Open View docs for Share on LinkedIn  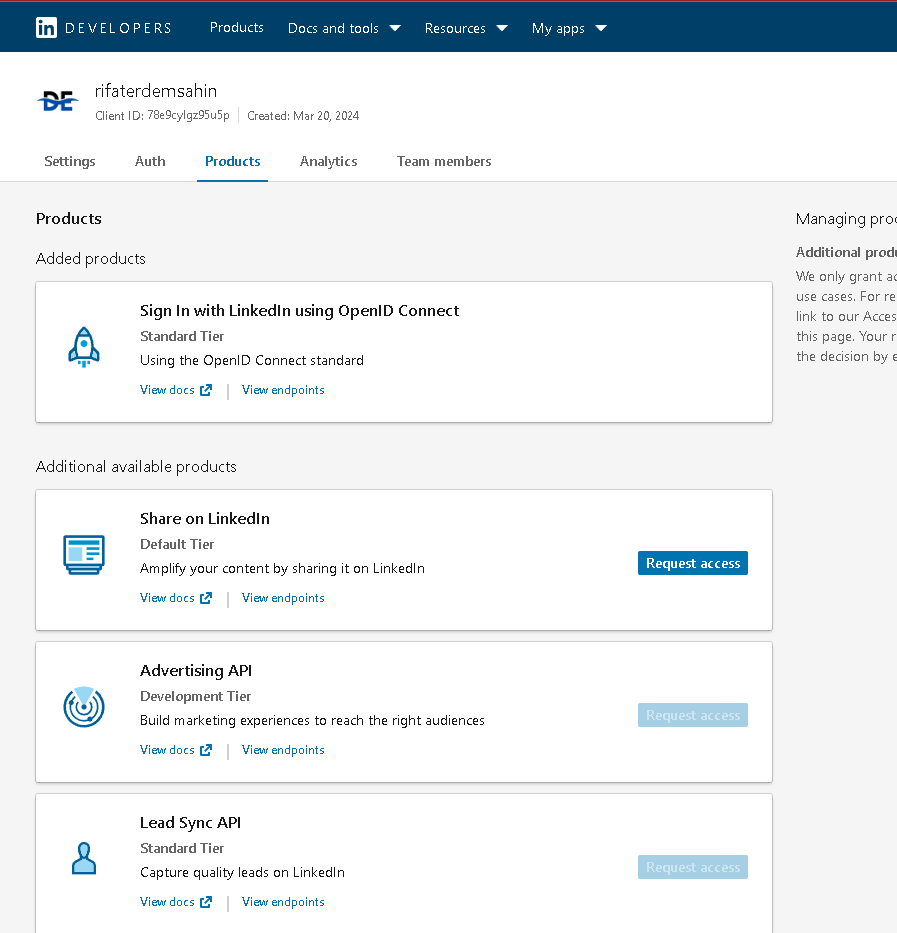pos(176,598)
